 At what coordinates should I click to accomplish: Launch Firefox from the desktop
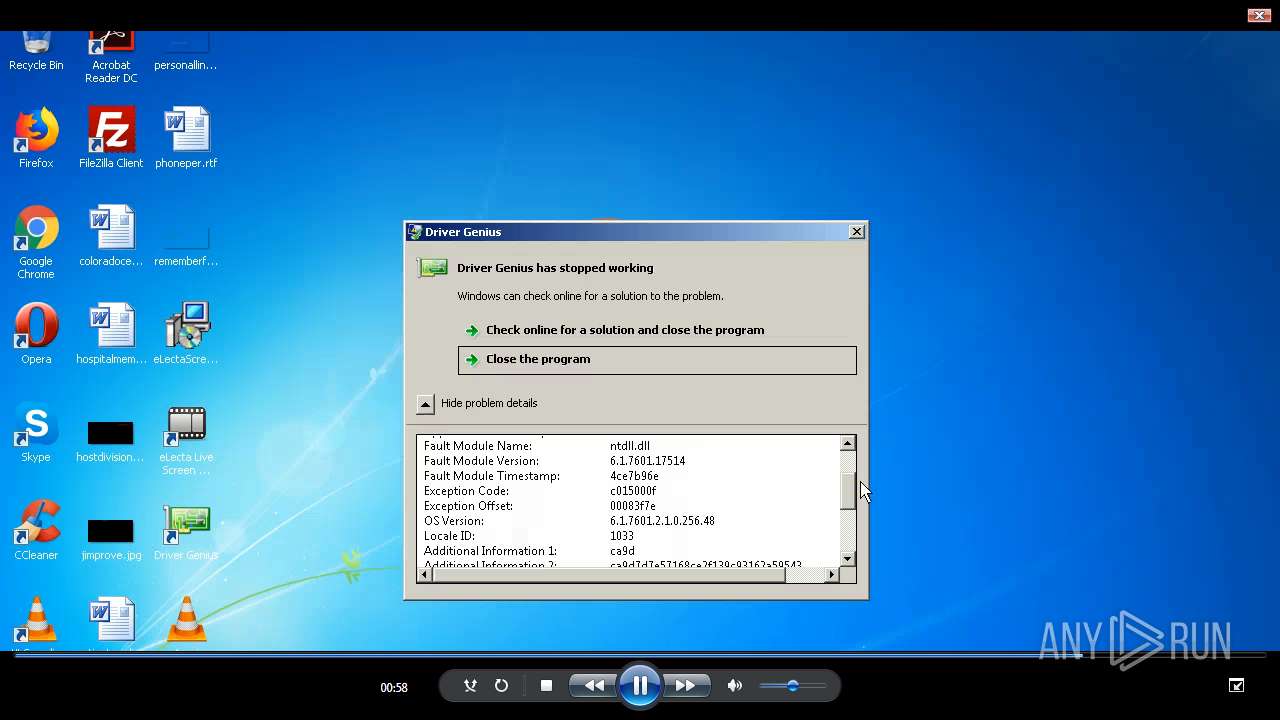point(36,138)
